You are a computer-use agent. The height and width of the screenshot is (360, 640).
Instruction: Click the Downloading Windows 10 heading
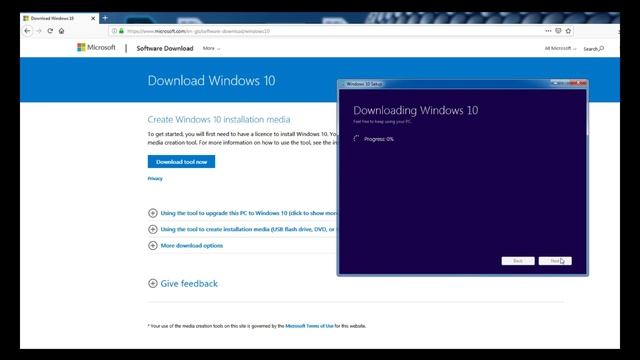[416, 110]
